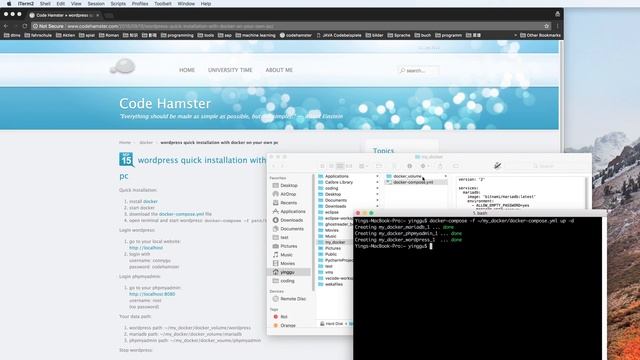Select the Calibre Library folder in Finder
640x360 pixels.
[338, 182]
